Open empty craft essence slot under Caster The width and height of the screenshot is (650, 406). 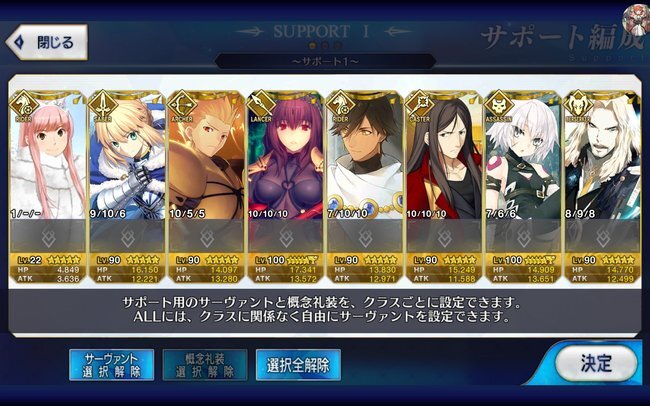pos(444,237)
